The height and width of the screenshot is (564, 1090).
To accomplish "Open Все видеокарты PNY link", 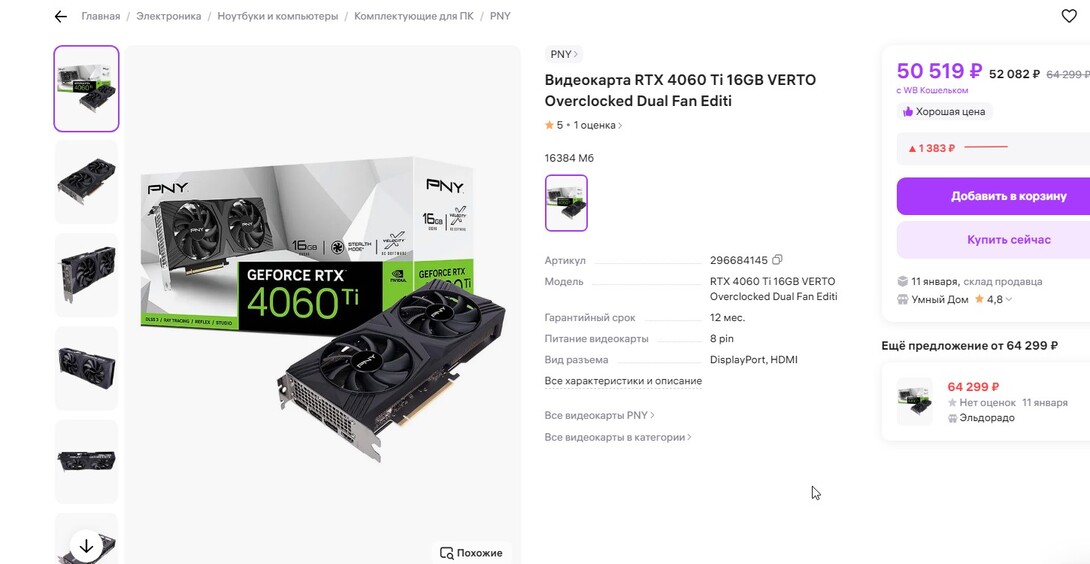I will [599, 415].
